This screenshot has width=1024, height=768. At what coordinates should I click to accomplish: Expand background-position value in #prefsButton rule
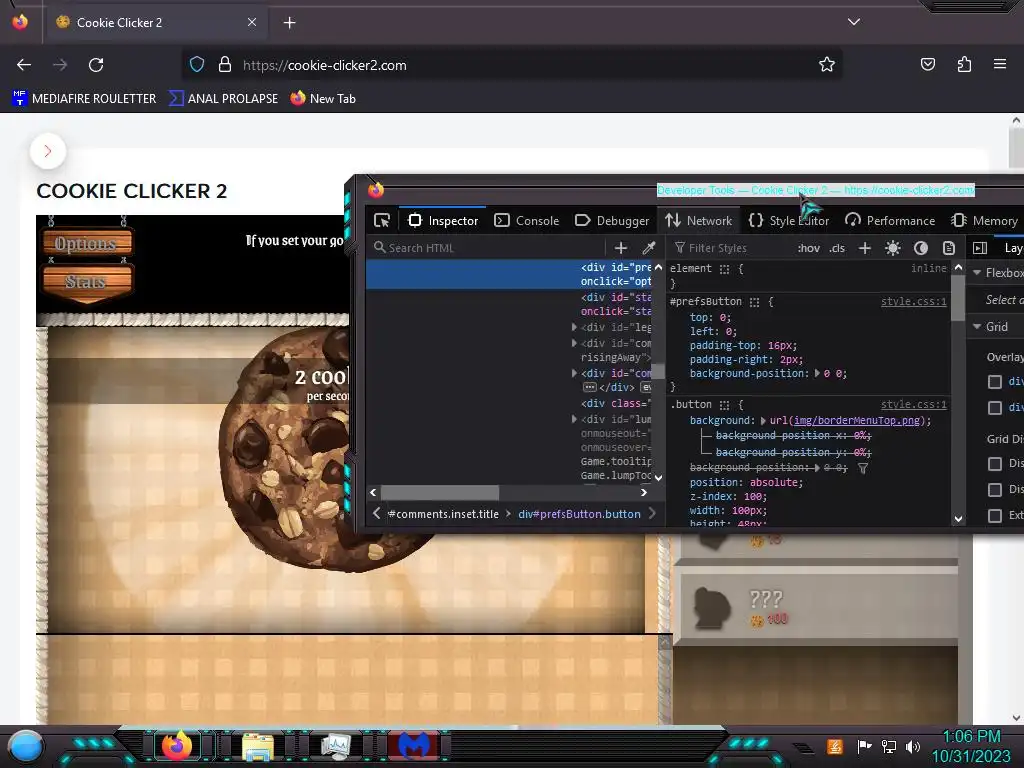(x=816, y=374)
